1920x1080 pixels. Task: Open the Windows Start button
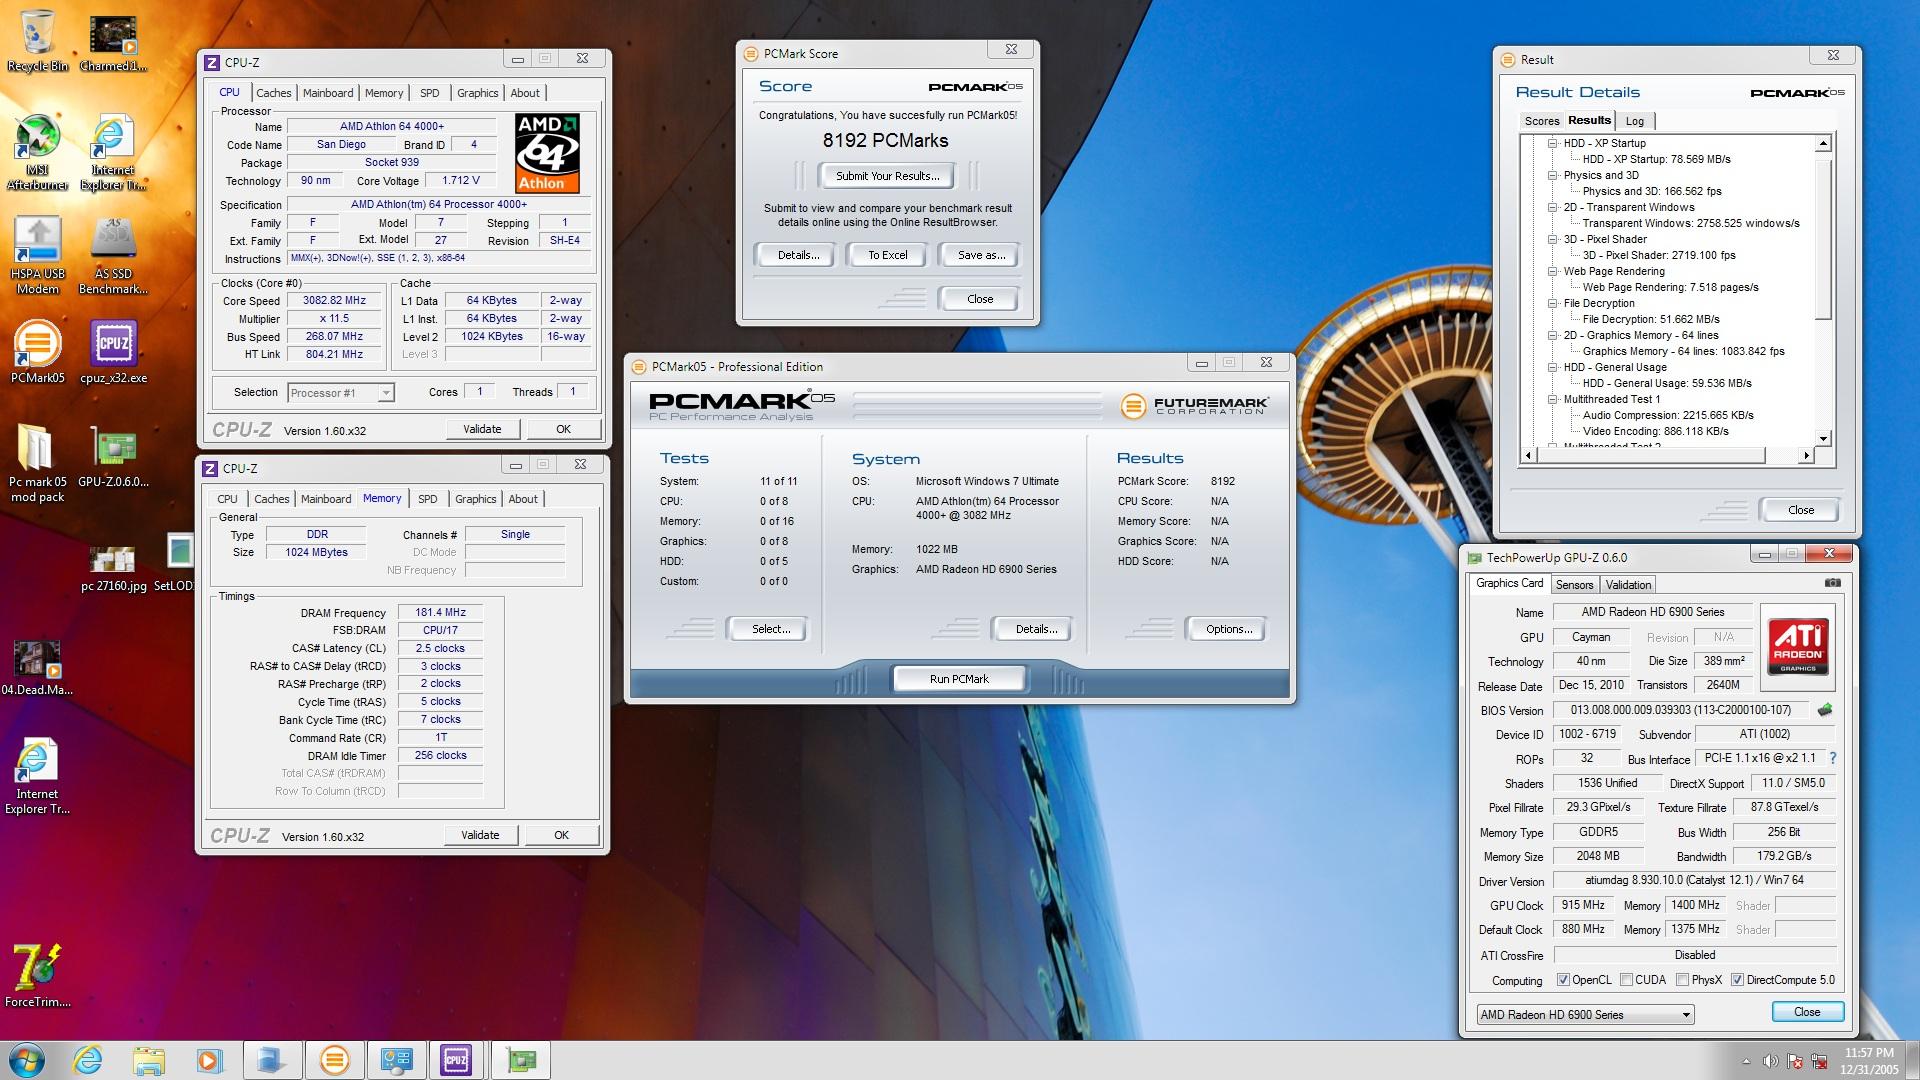click(27, 1060)
